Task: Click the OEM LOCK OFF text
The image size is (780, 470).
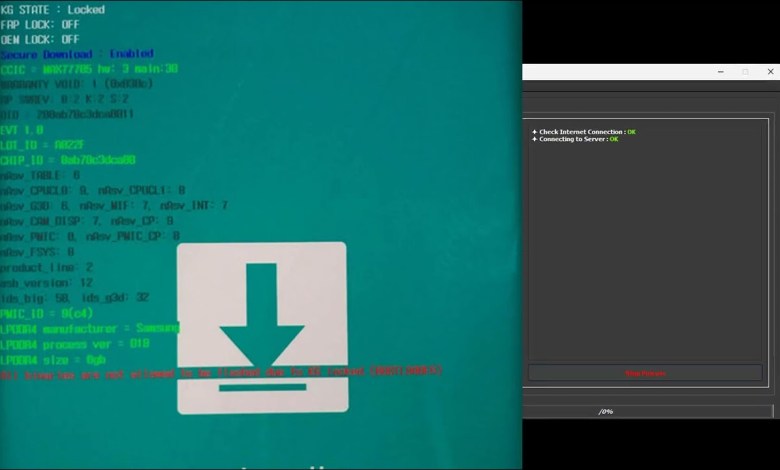Action: [x=40, y=39]
